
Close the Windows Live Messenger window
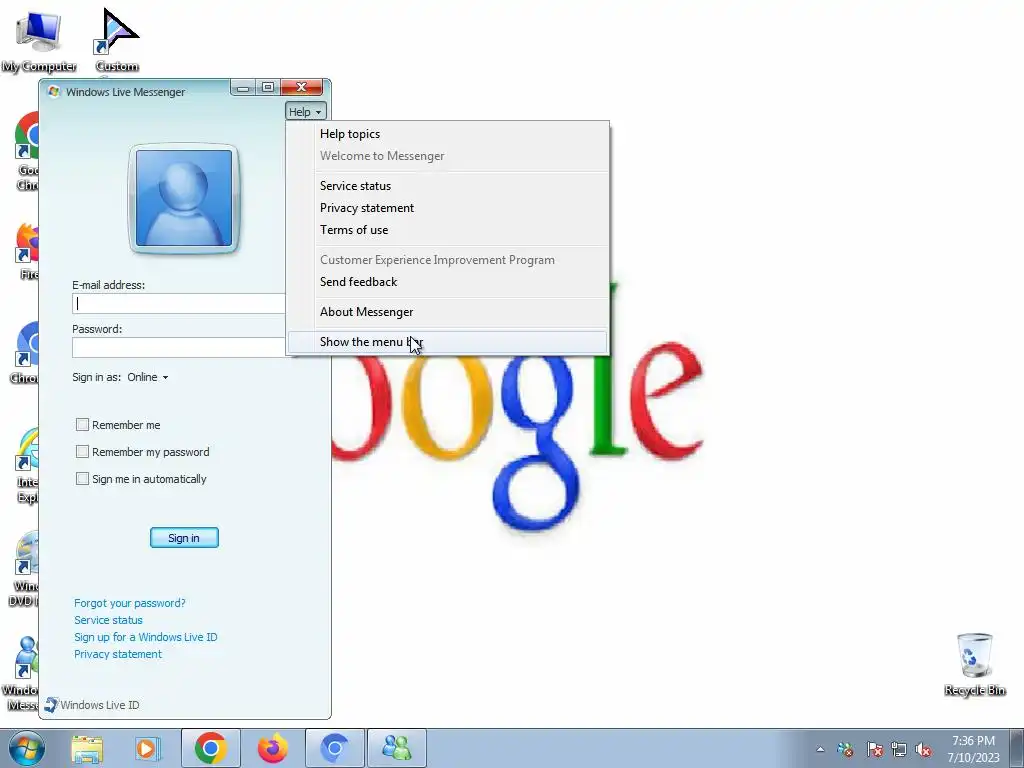click(301, 88)
